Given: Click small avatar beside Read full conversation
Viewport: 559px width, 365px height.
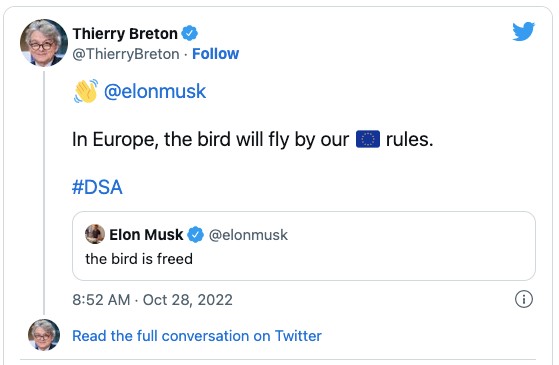Looking at the screenshot, I should click(44, 335).
